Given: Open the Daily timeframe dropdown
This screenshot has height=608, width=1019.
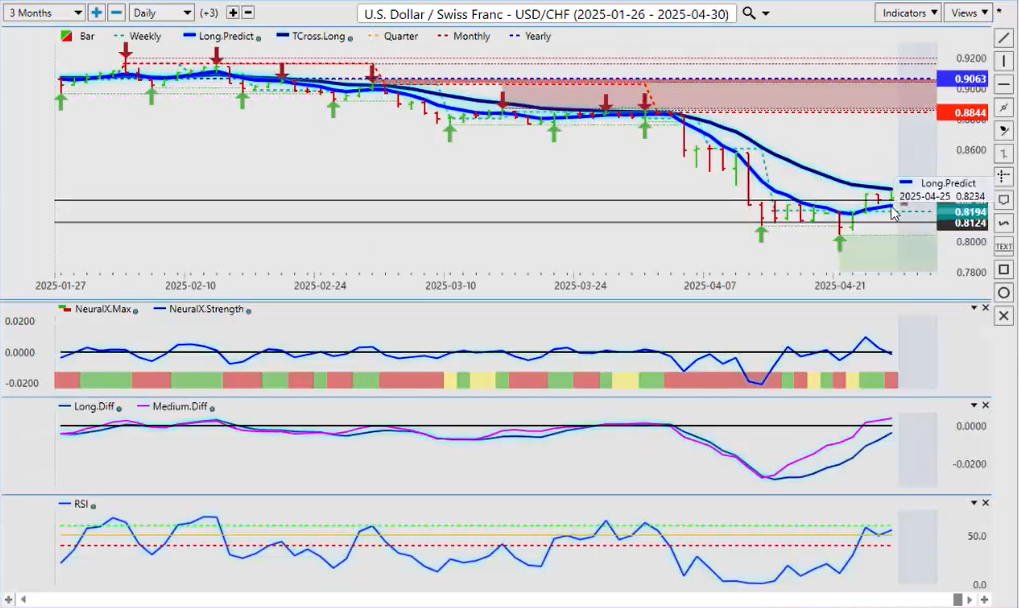Looking at the screenshot, I should click(x=161, y=13).
